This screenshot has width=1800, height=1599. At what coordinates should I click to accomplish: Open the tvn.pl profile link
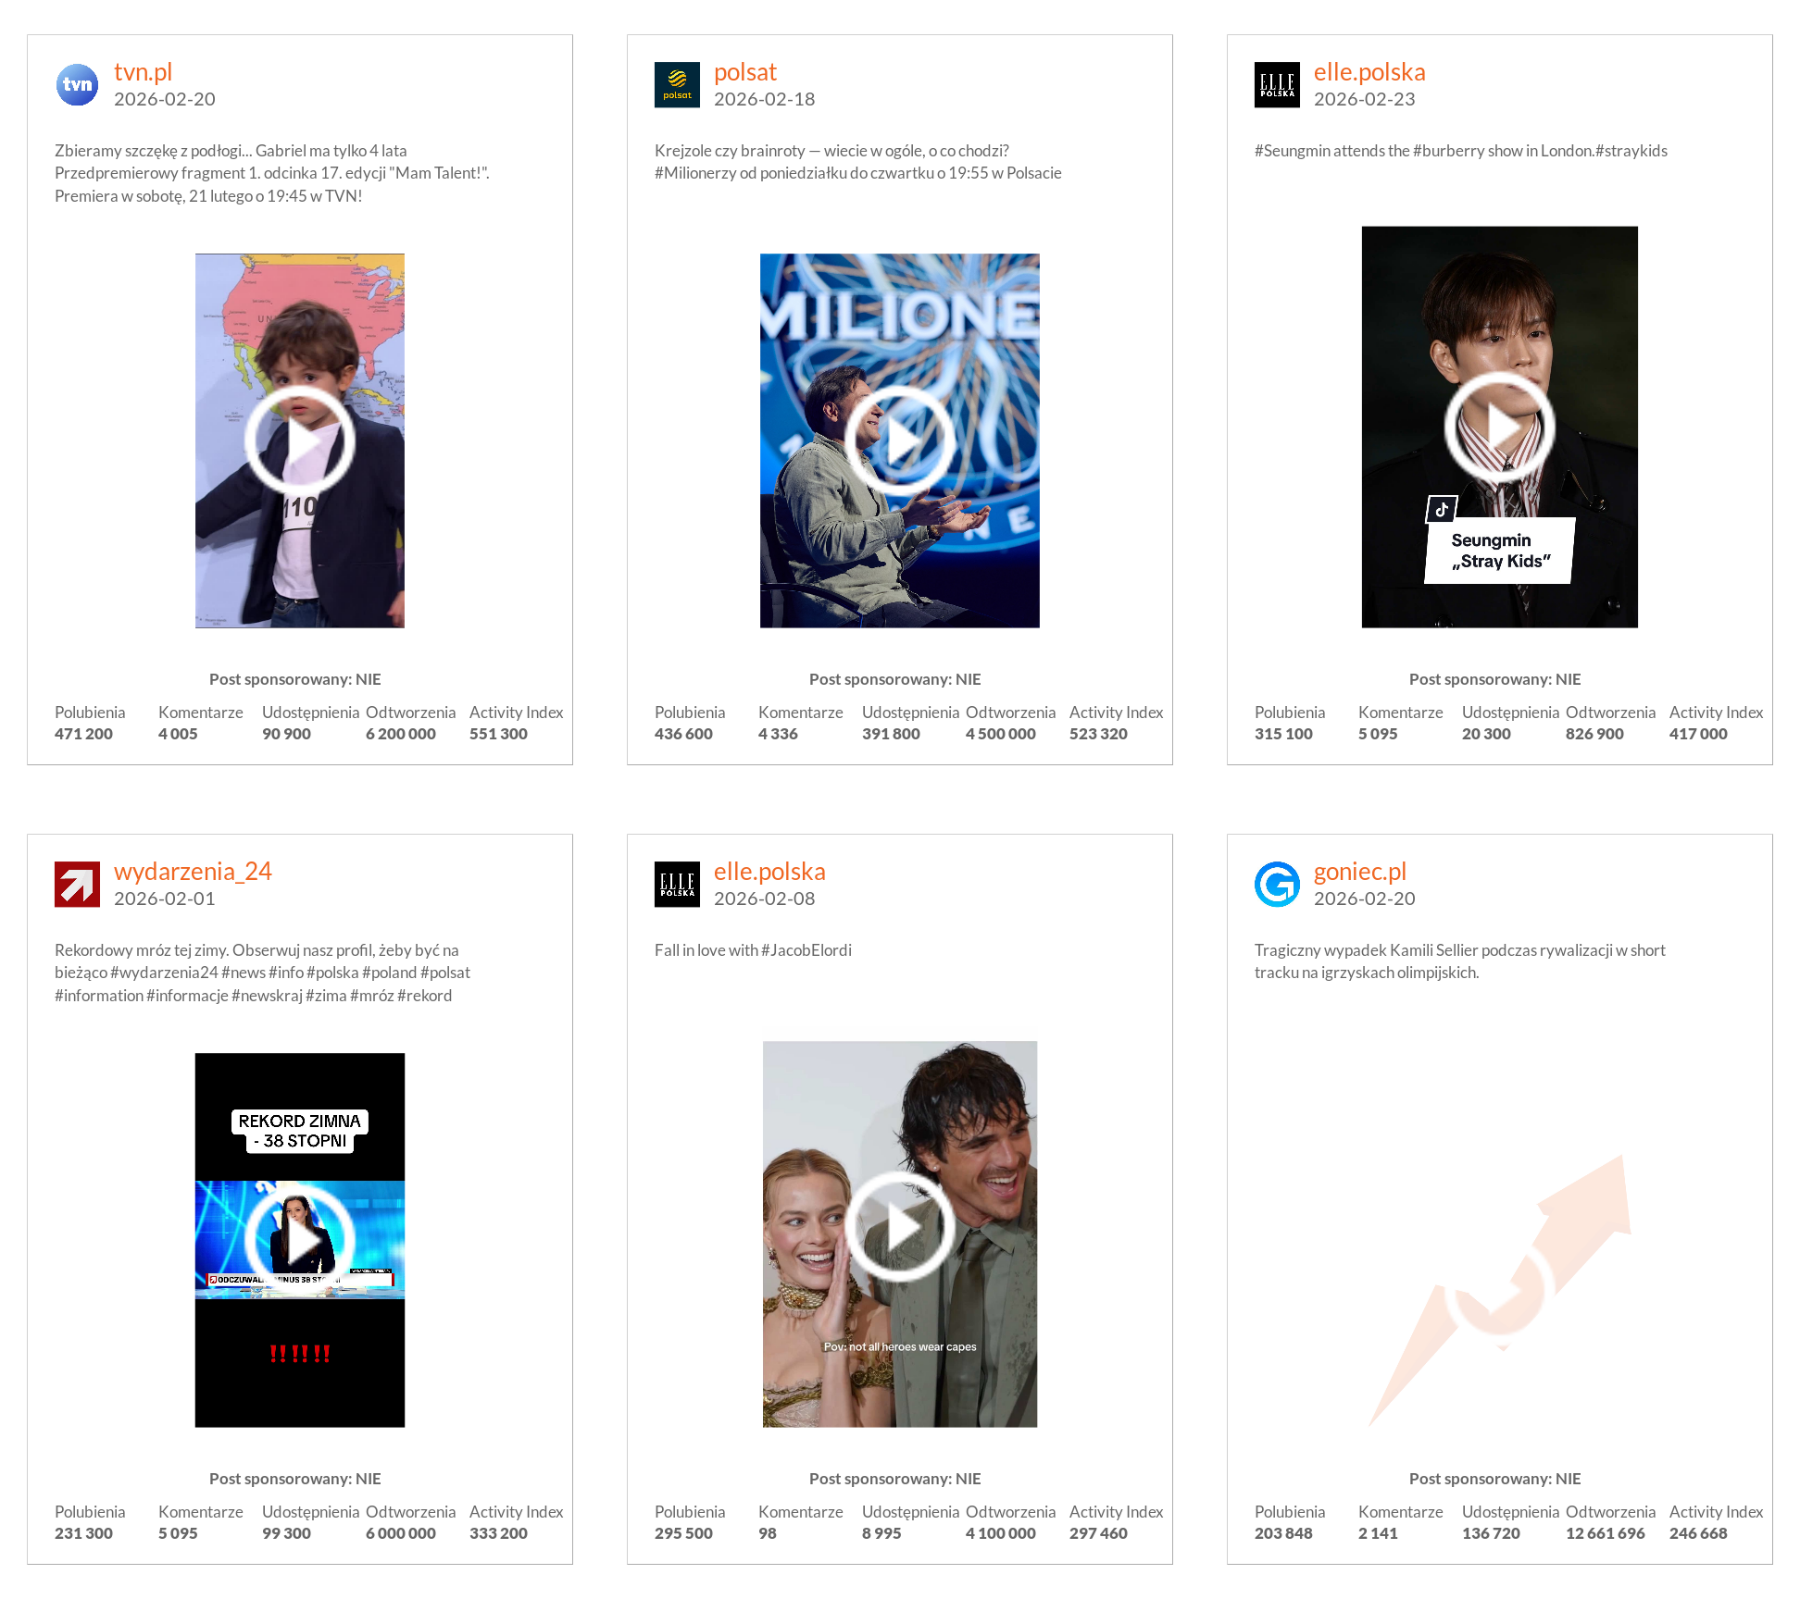click(x=143, y=72)
